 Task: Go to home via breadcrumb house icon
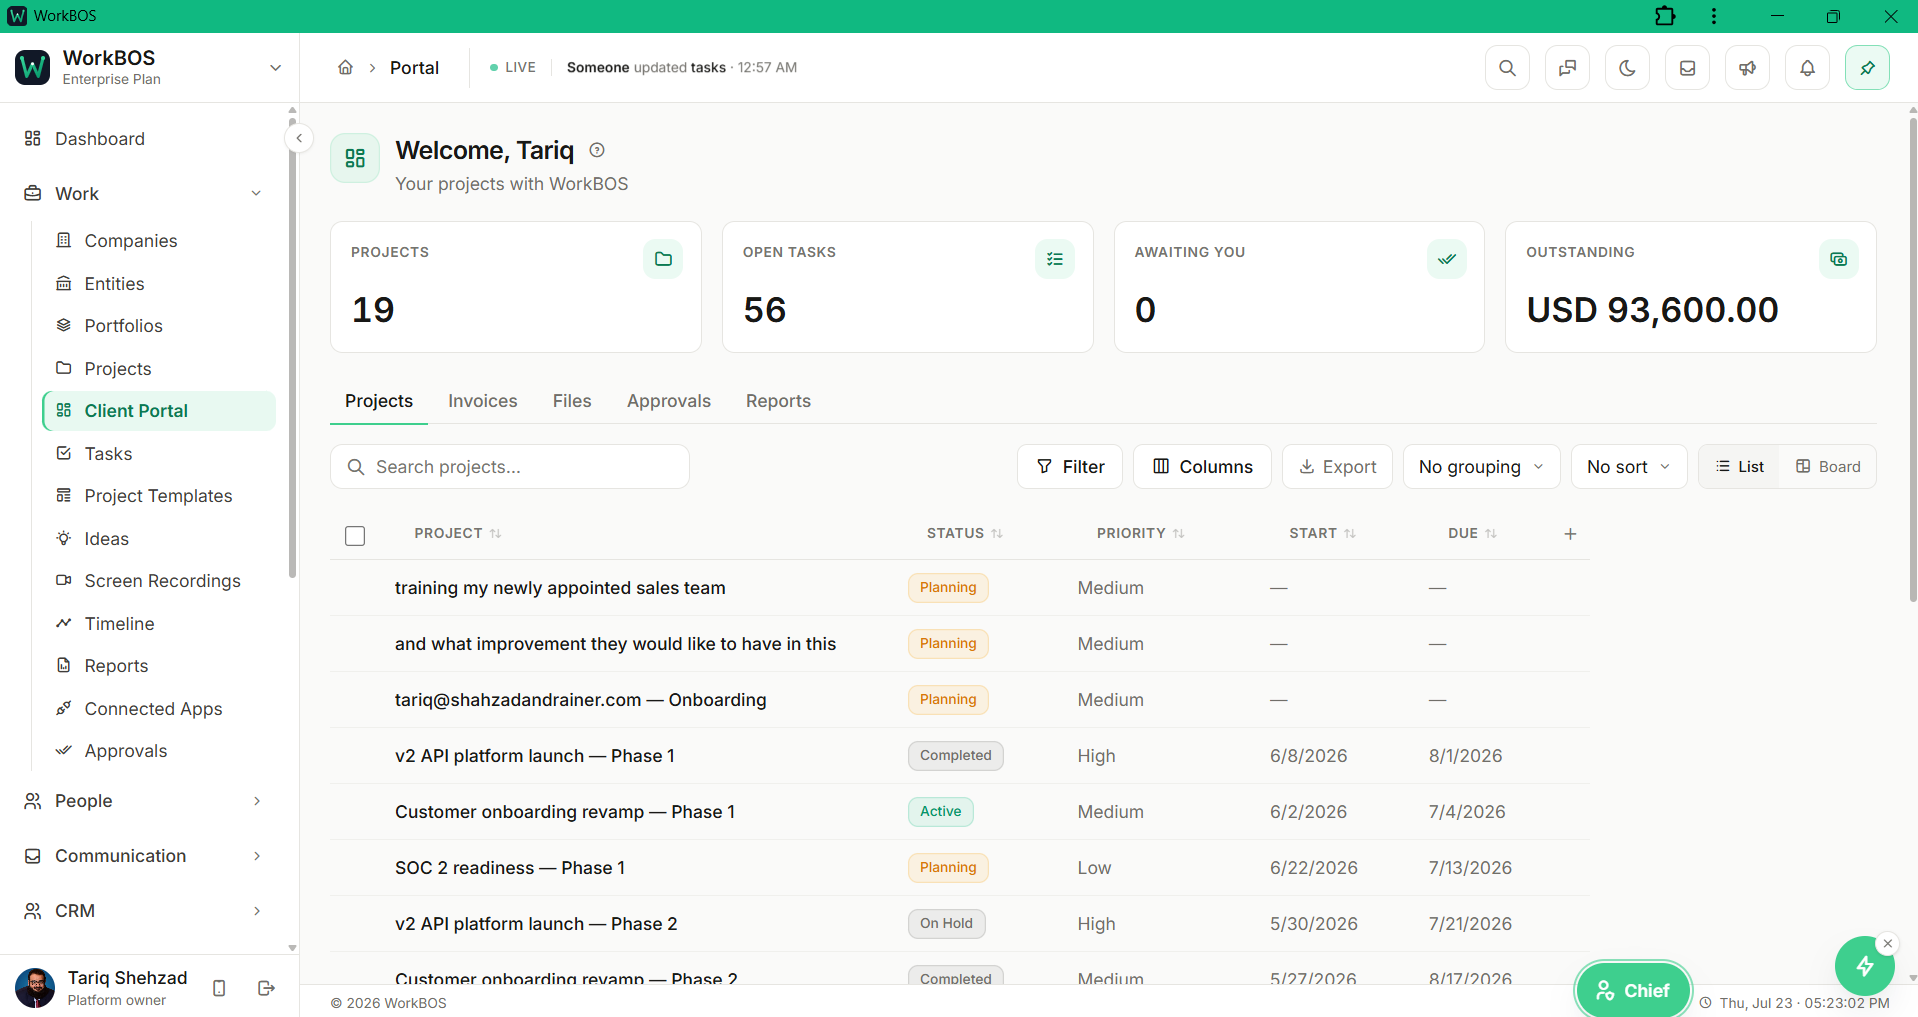[x=345, y=67]
